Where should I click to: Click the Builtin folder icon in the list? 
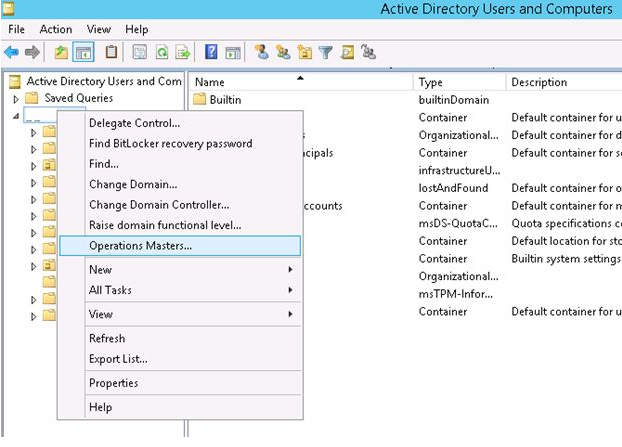[x=200, y=99]
